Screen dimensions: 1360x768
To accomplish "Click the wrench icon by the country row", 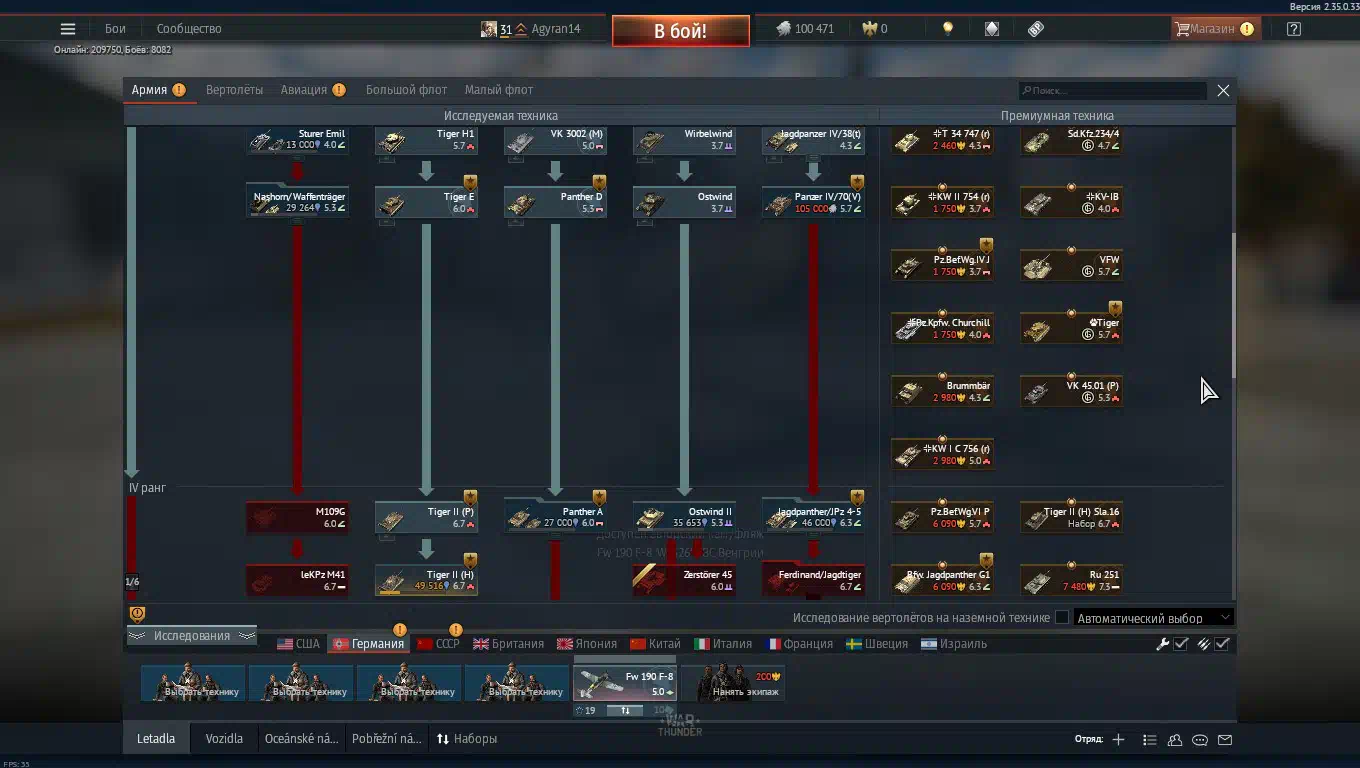I will pyautogui.click(x=1162, y=644).
